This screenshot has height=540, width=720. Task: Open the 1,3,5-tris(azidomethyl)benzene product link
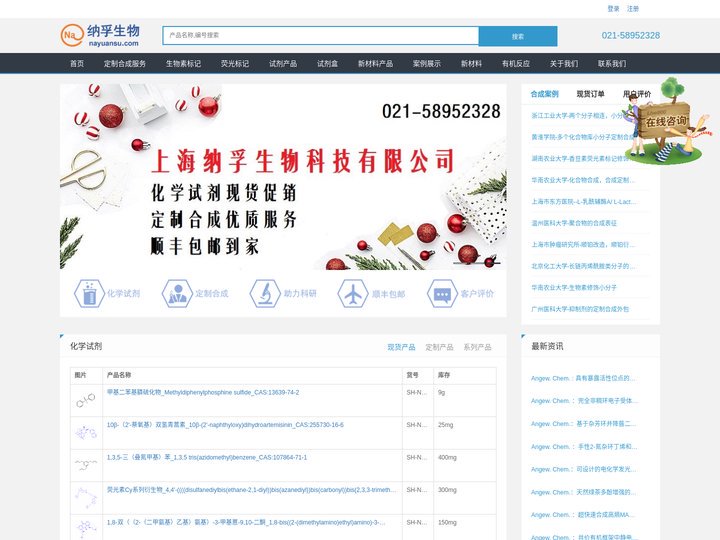click(x=207, y=458)
